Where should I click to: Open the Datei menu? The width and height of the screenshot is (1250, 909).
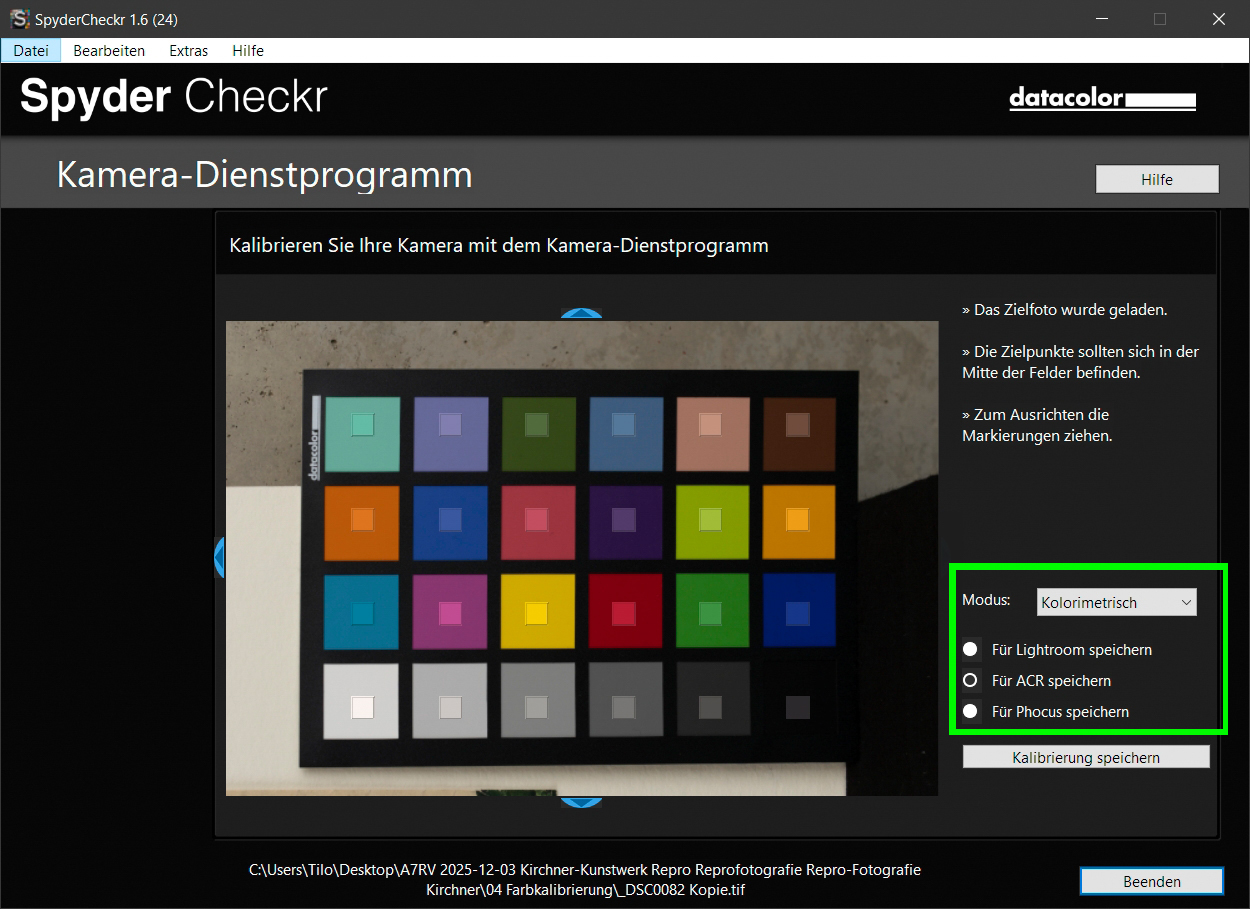(31, 50)
